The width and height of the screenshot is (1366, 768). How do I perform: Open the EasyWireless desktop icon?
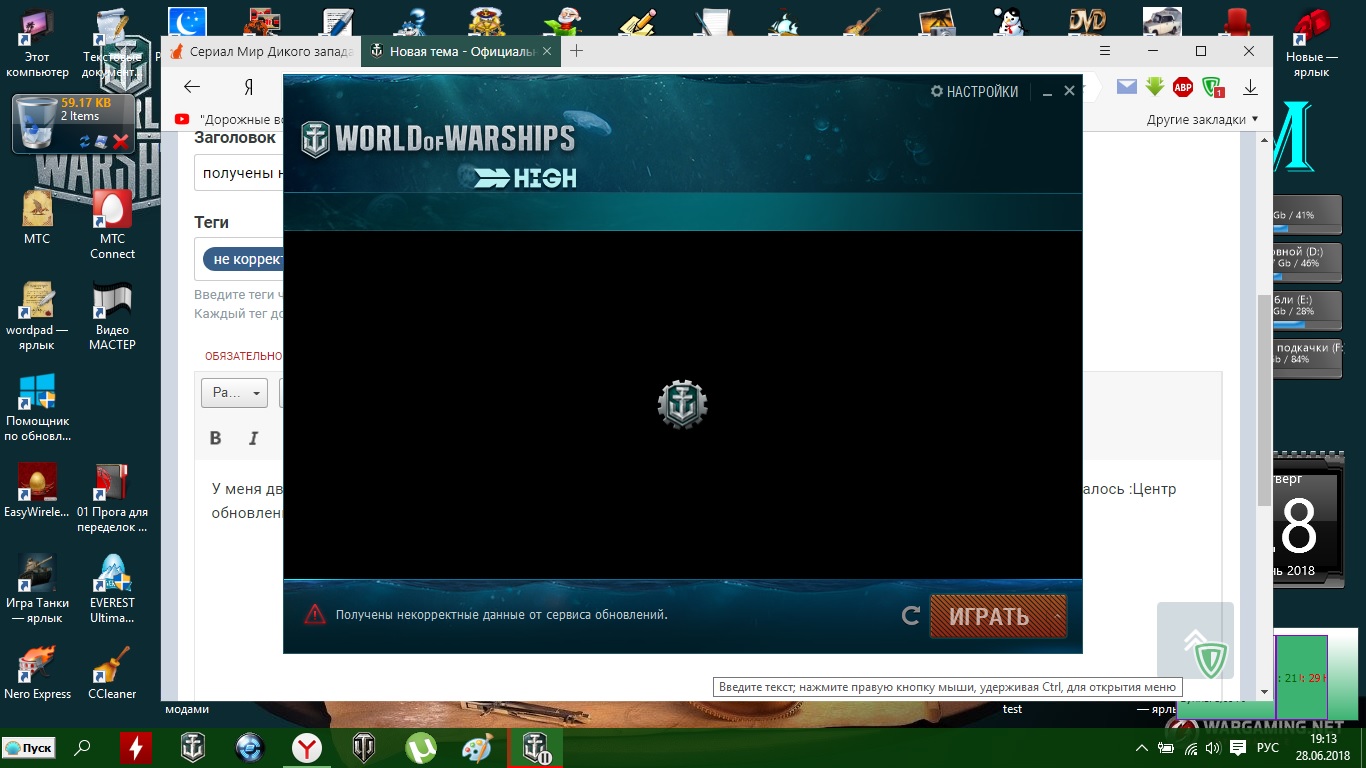(37, 490)
